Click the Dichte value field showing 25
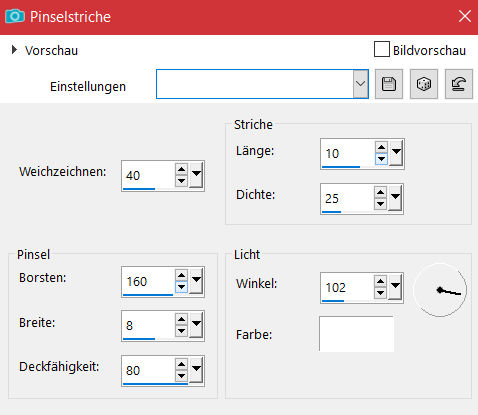Screen dimensions: 478x415 347,198
